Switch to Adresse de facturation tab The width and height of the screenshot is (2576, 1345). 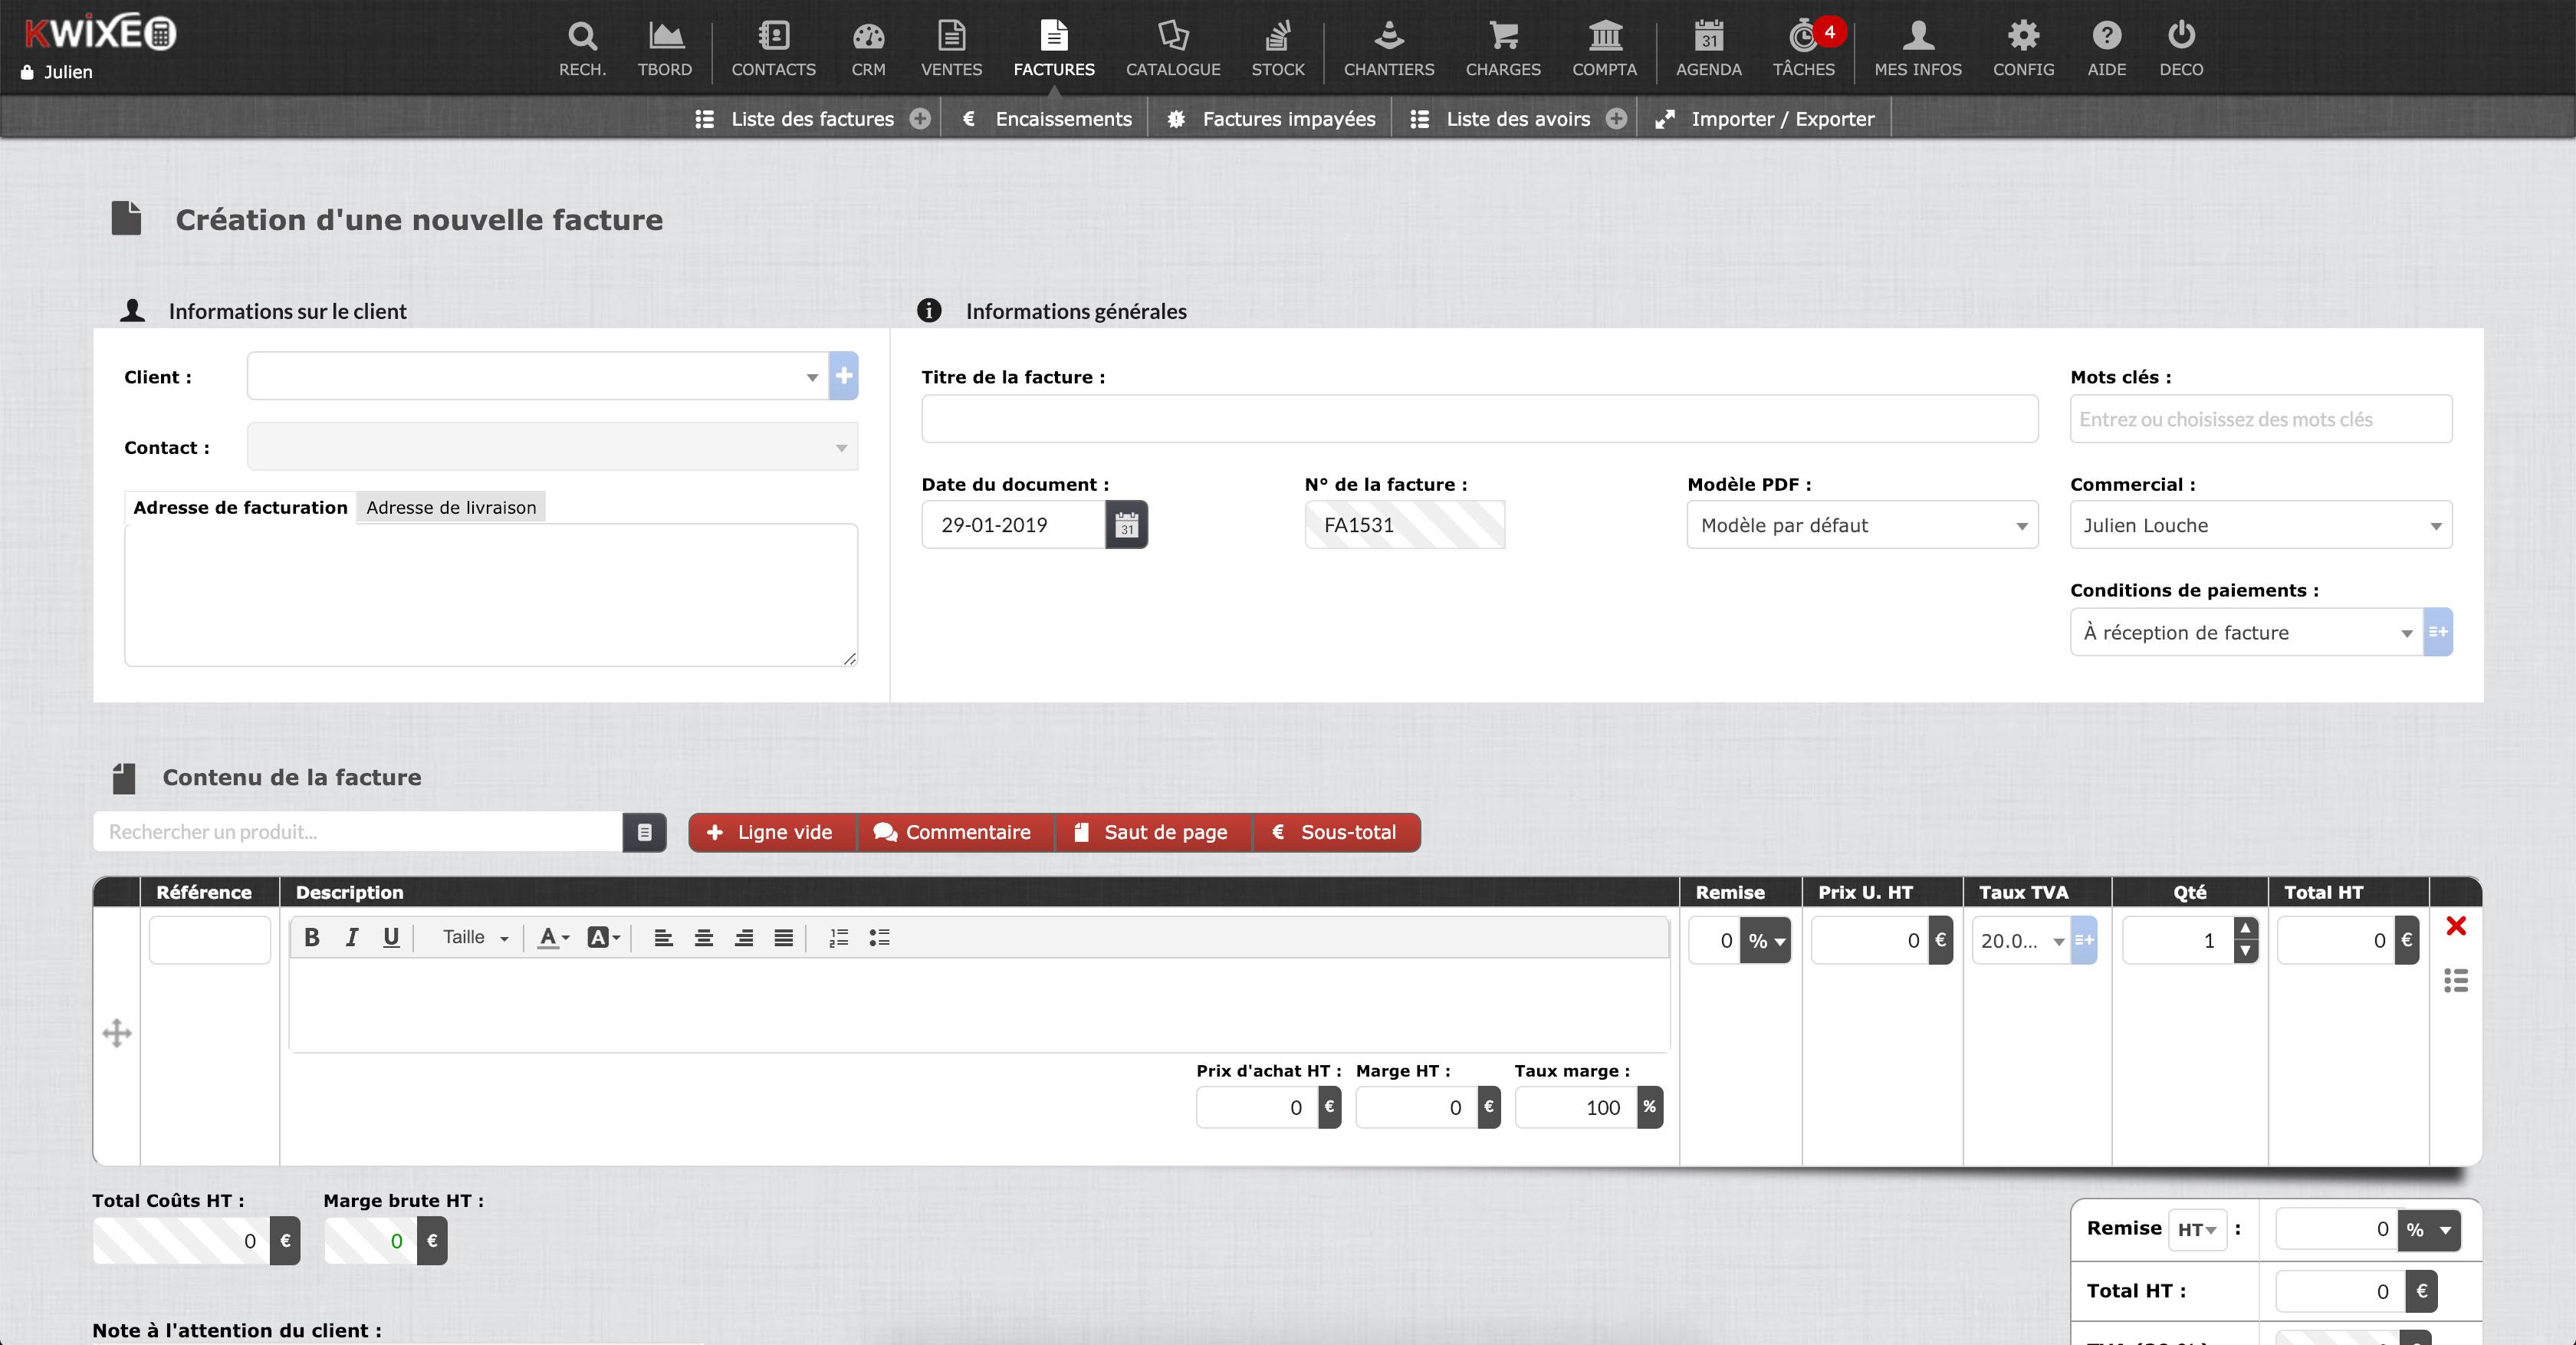click(x=240, y=507)
